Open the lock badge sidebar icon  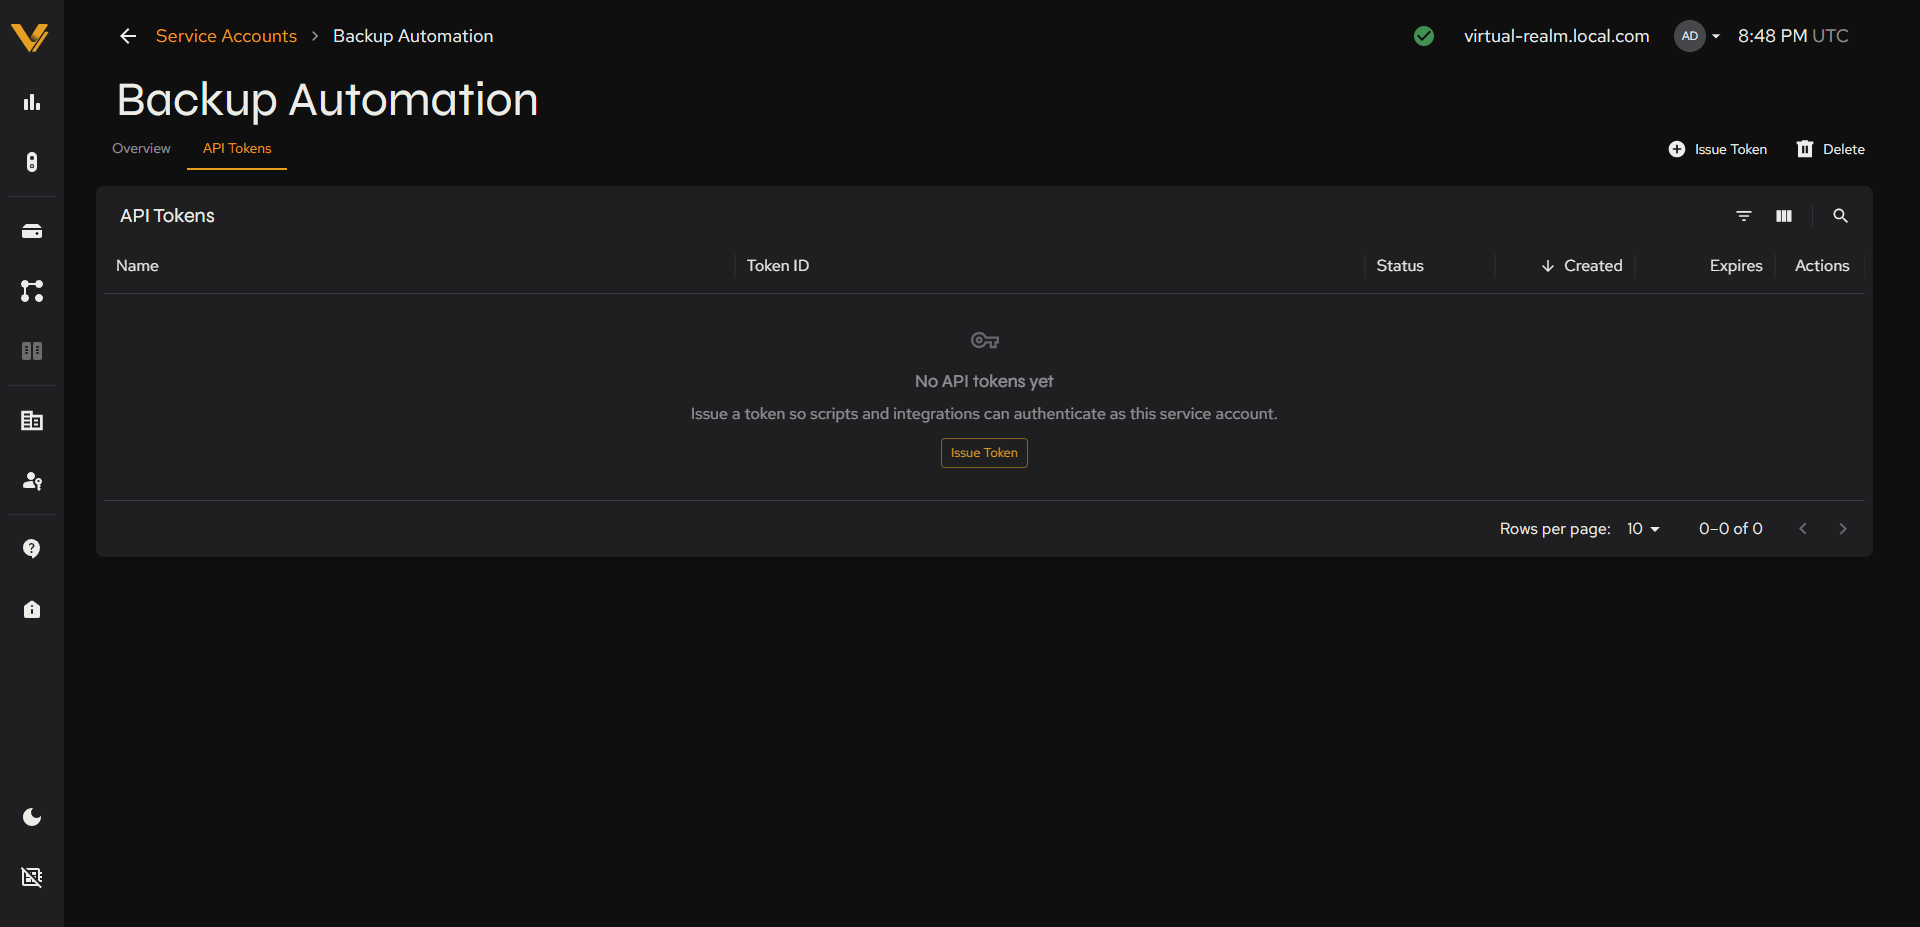[32, 609]
